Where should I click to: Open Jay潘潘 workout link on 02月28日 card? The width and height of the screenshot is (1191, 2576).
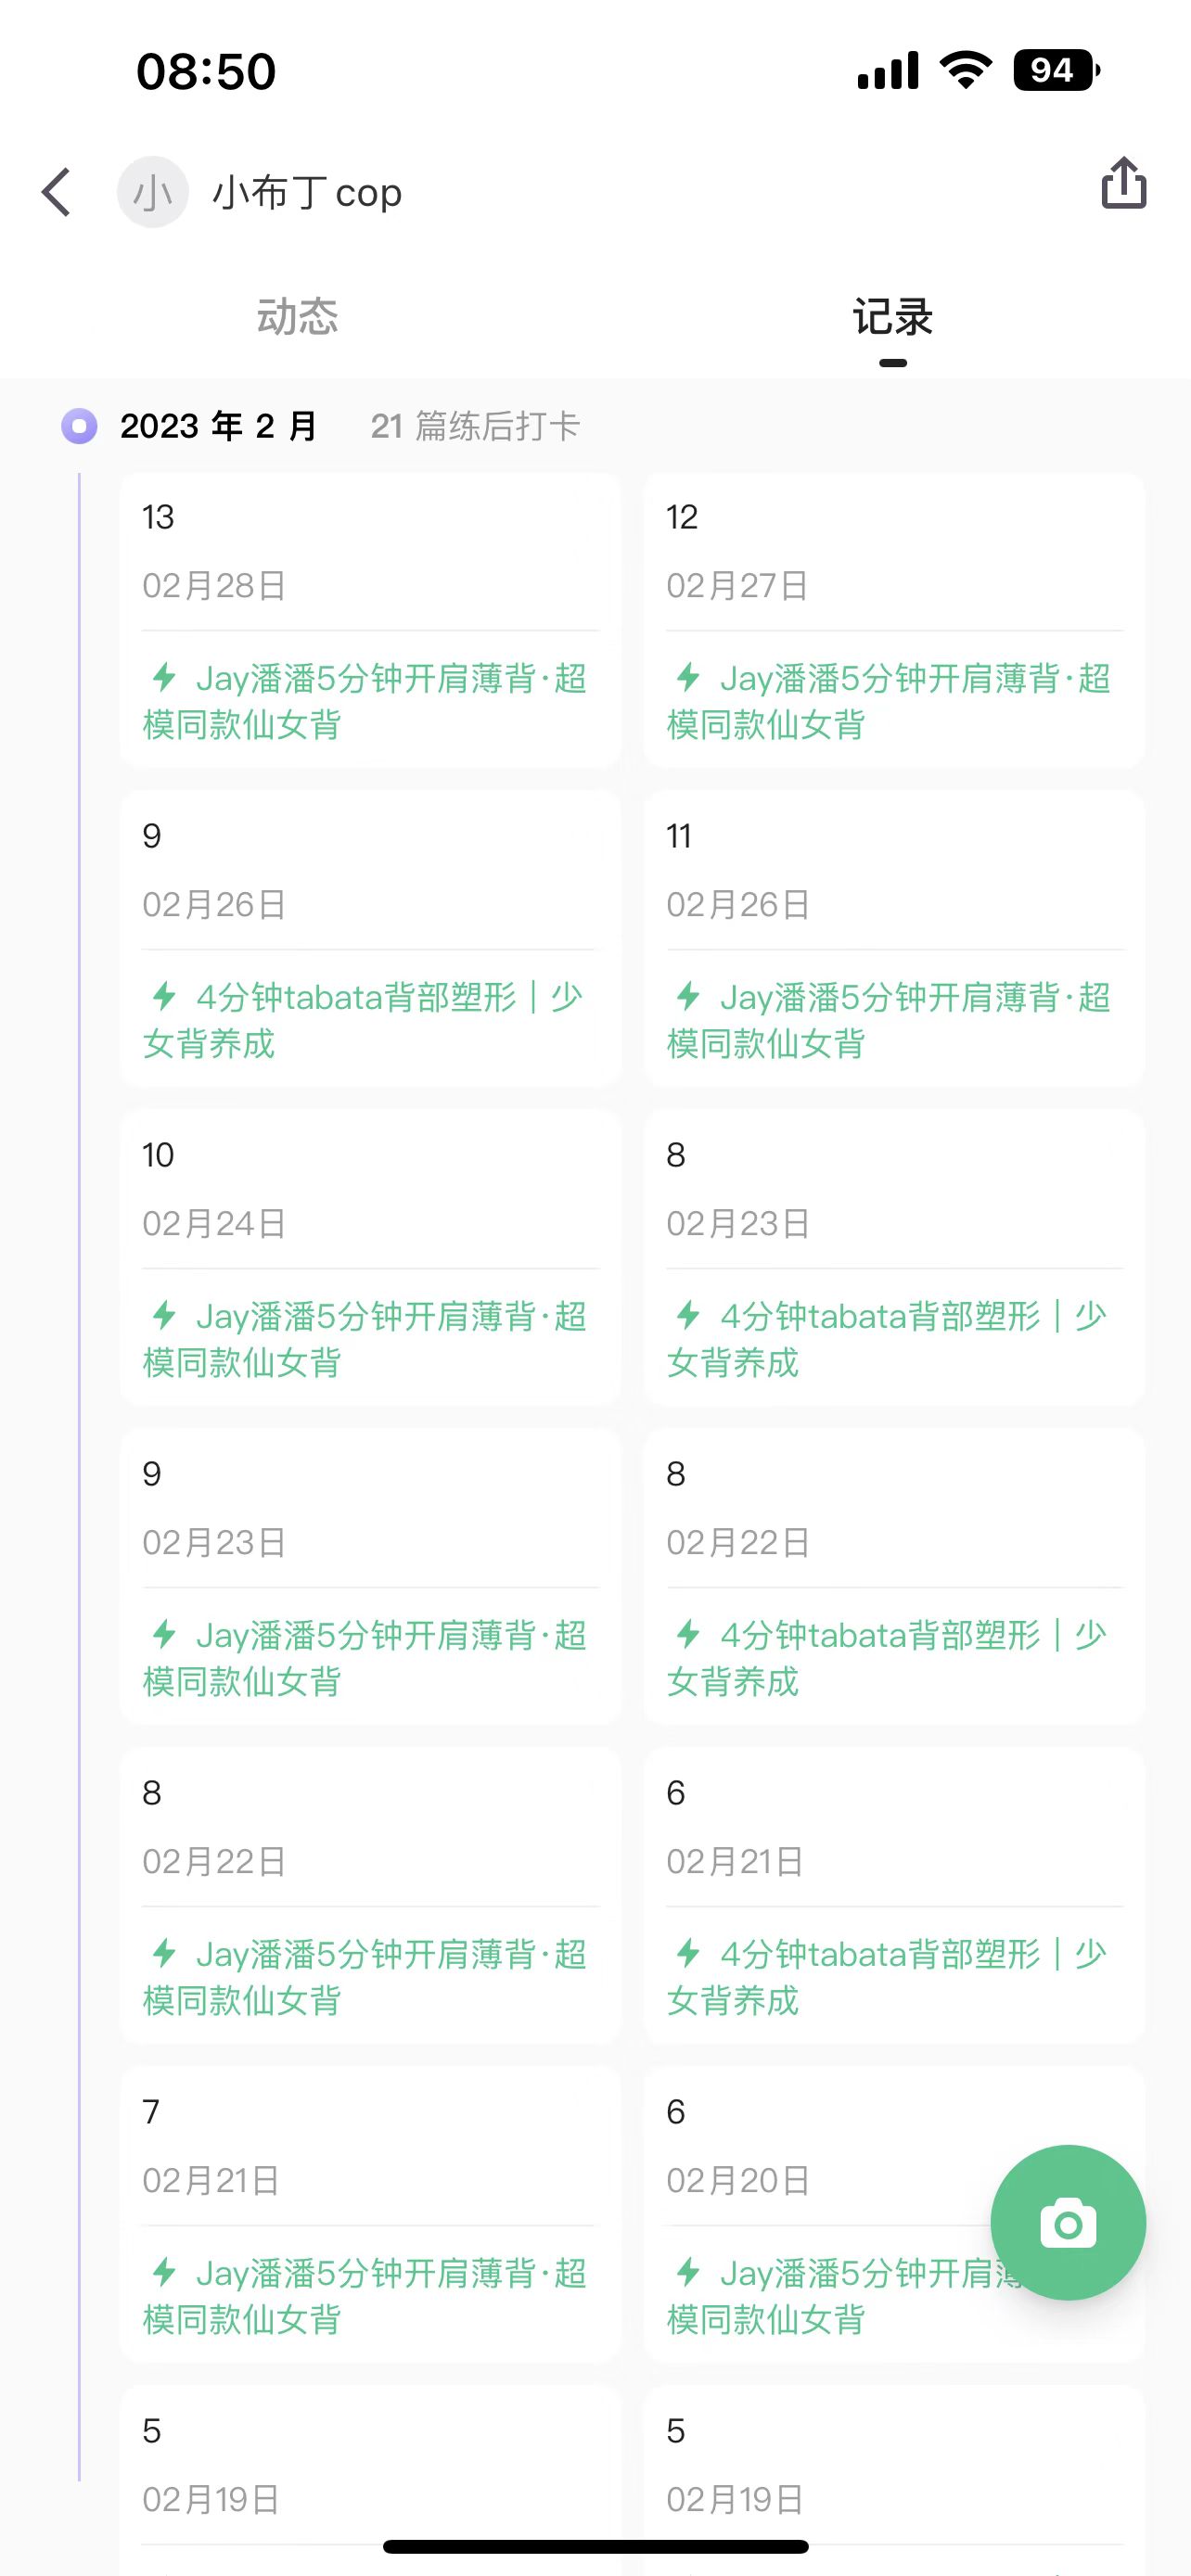coord(365,701)
